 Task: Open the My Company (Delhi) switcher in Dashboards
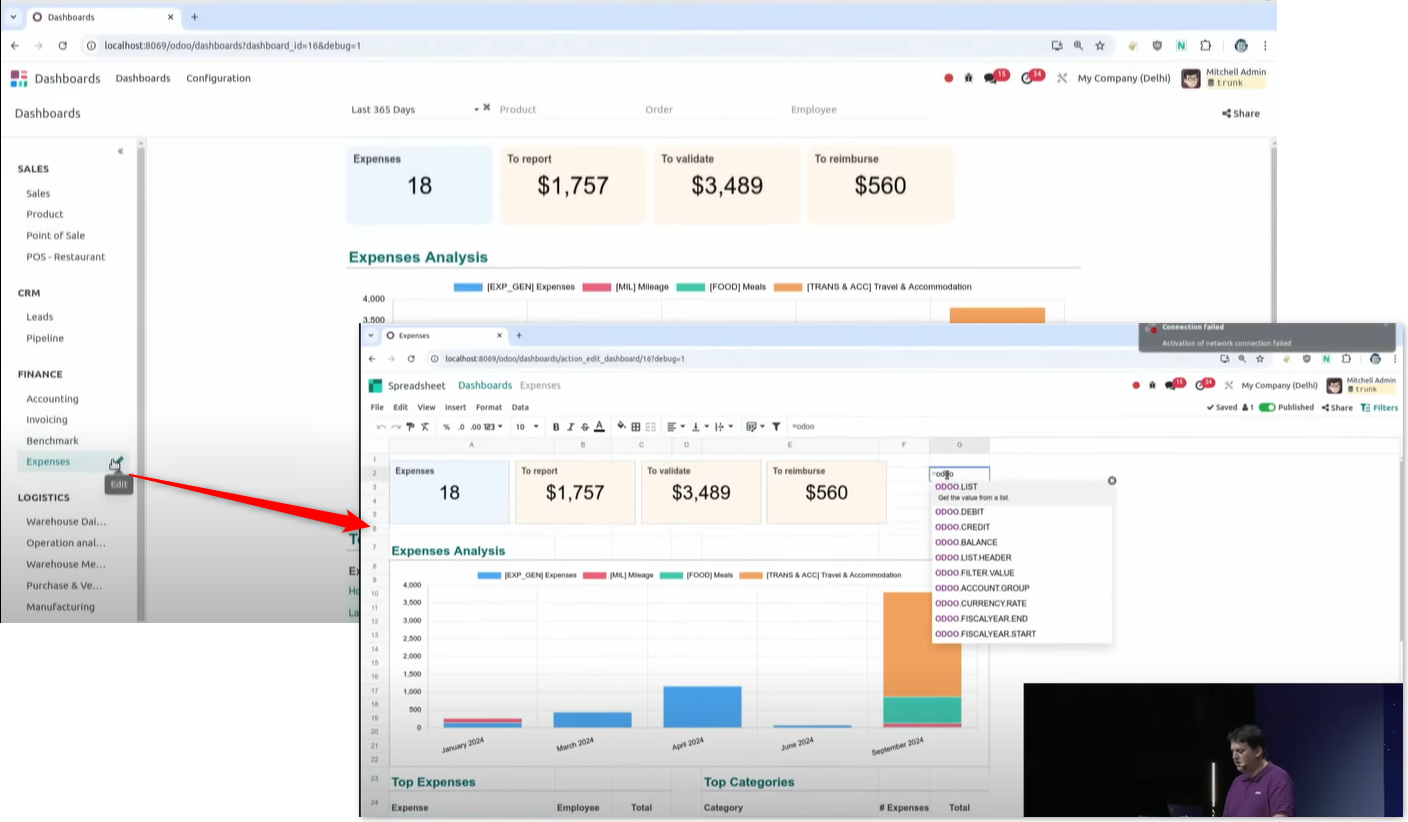1124,78
